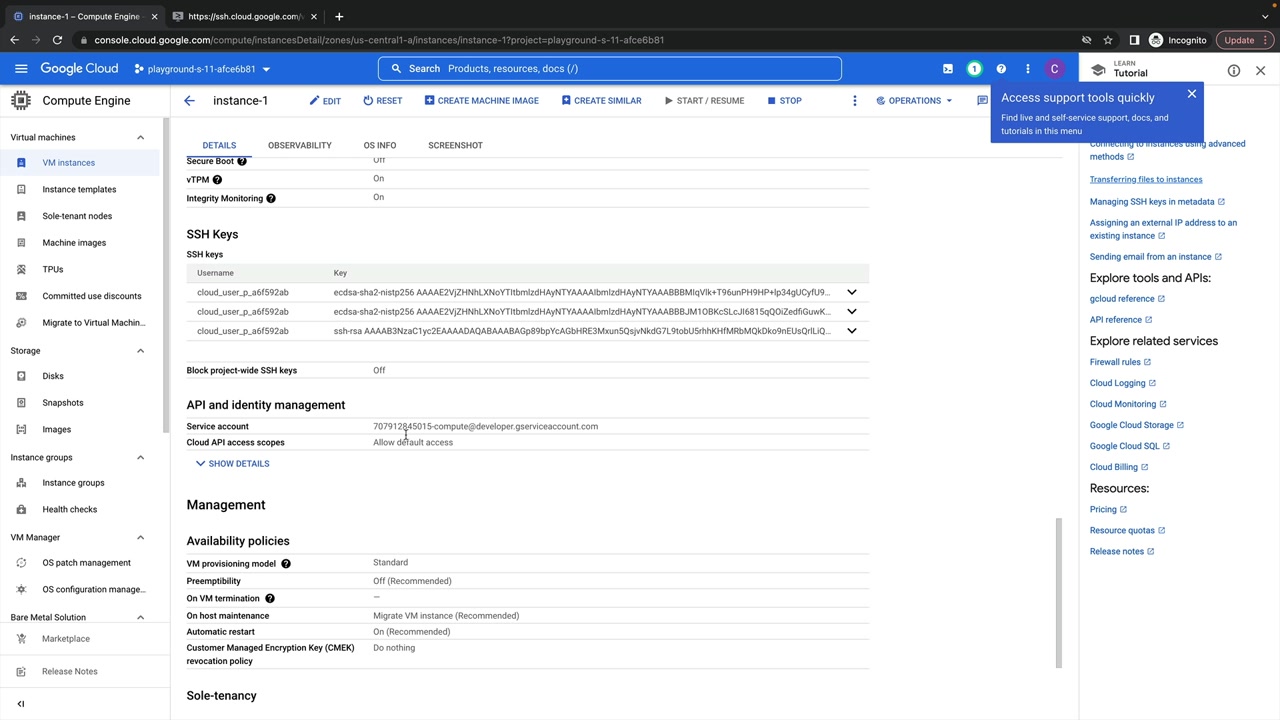Reset the instance with the Reset button
Image resolution: width=1280 pixels, height=720 pixels.
pos(382,101)
